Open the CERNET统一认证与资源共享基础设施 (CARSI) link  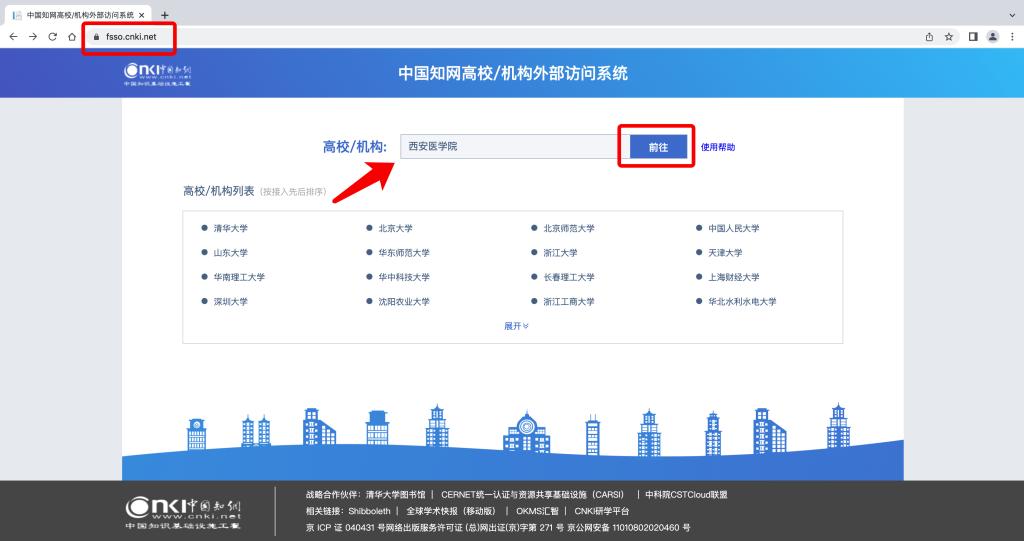(x=532, y=495)
